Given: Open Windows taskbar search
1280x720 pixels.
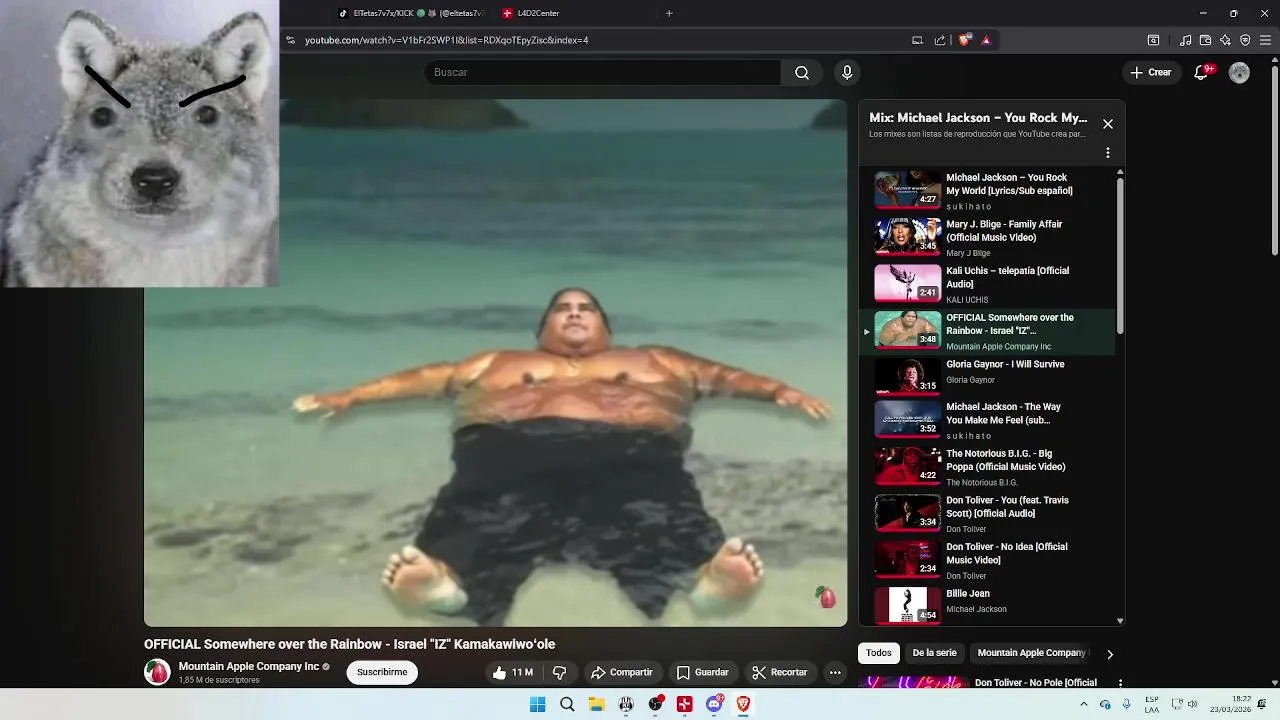Looking at the screenshot, I should pos(567,704).
